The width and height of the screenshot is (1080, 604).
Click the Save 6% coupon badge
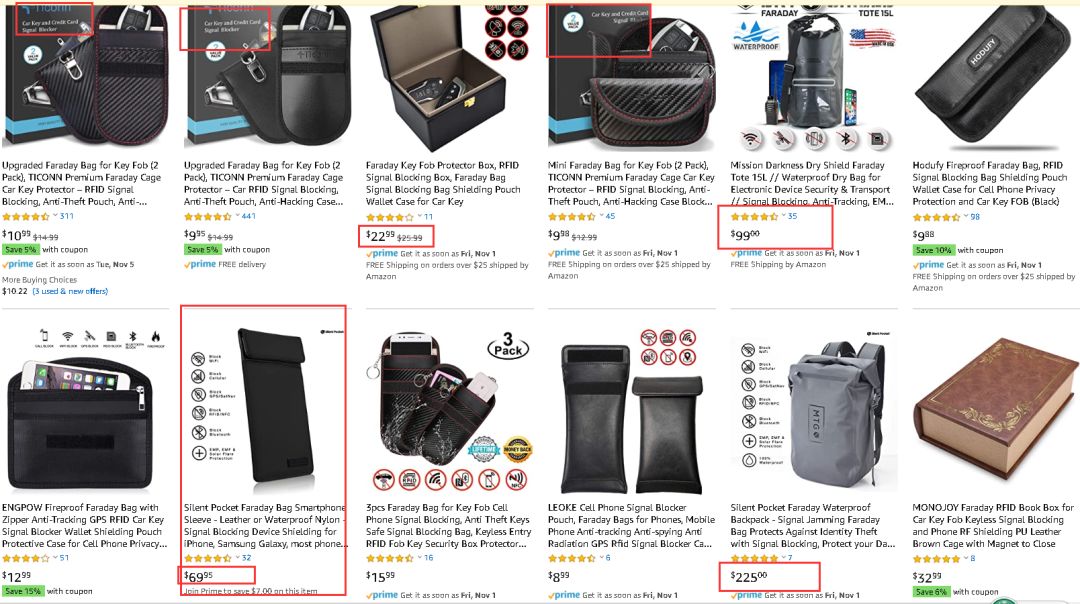pos(931,592)
